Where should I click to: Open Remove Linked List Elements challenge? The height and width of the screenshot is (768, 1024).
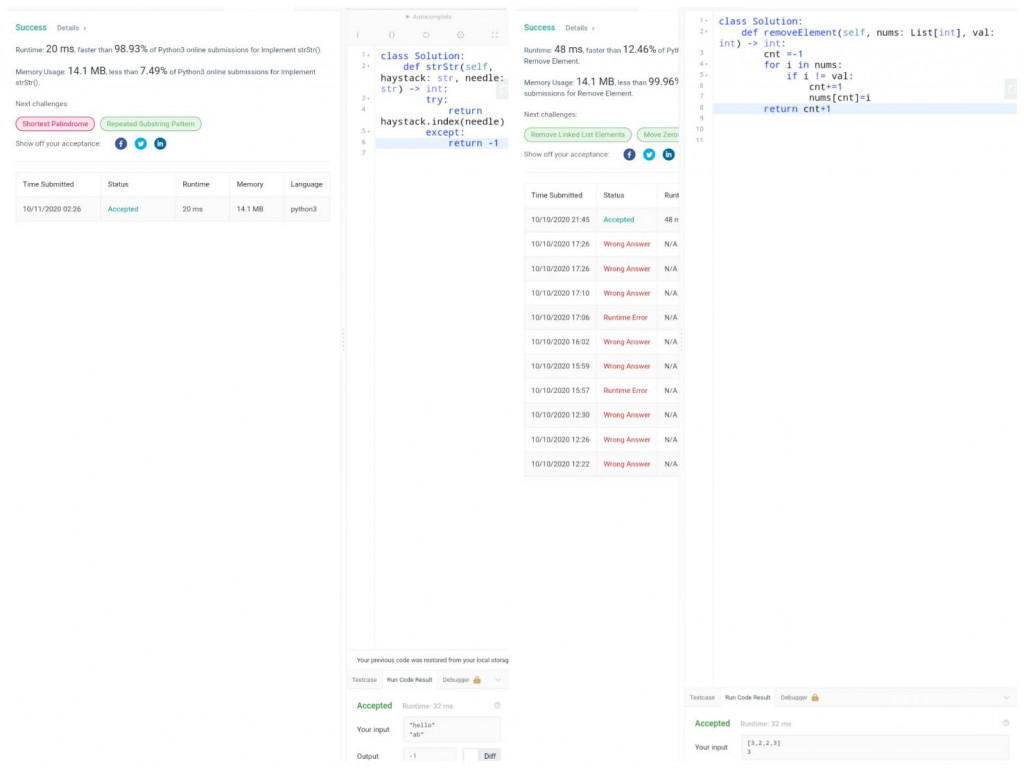pos(578,135)
